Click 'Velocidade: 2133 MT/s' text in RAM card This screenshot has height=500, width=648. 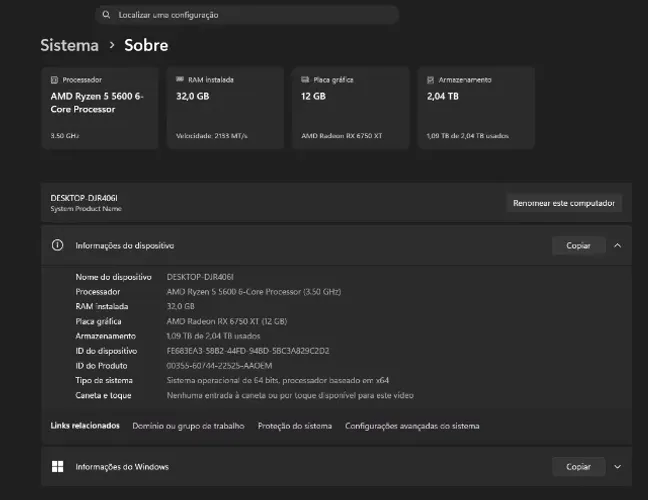[x=212, y=136]
